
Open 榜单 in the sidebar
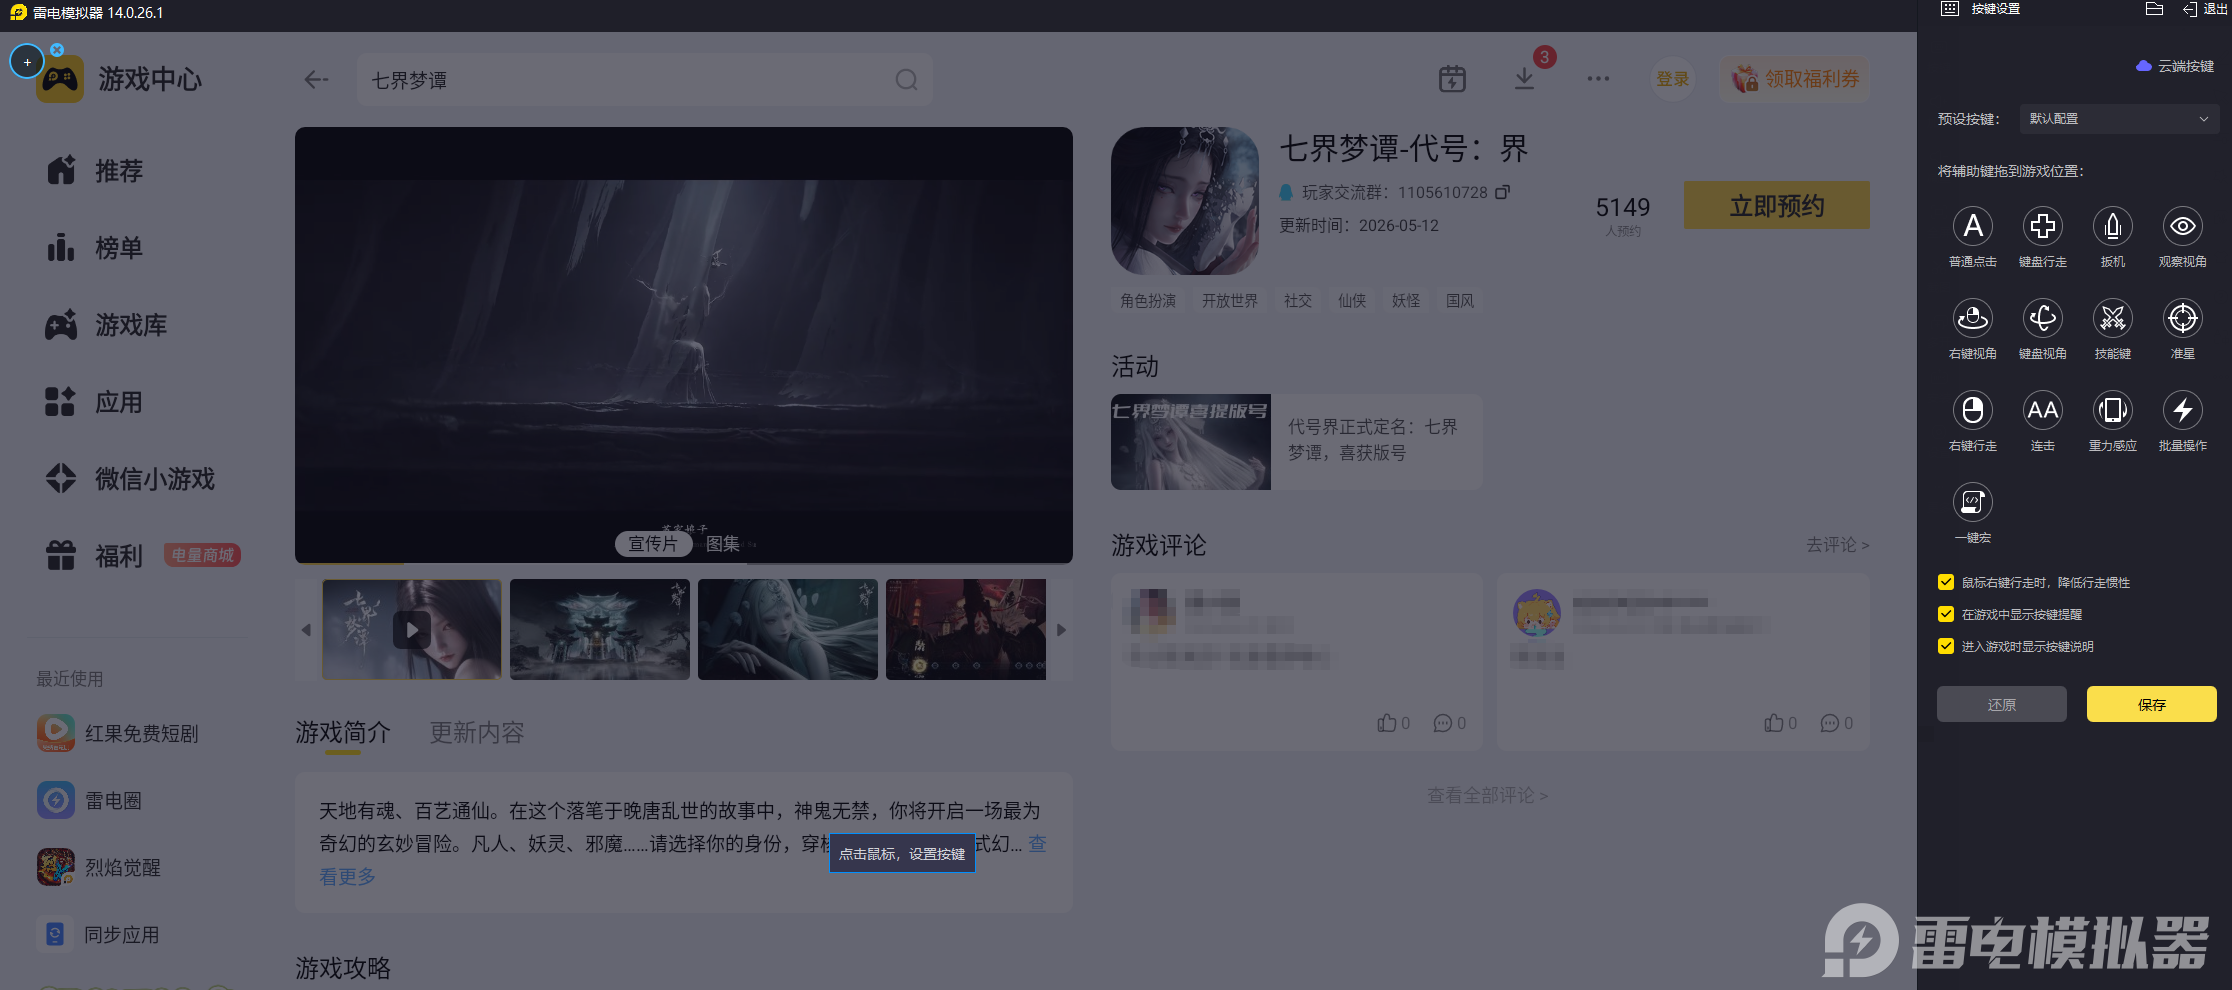96,248
